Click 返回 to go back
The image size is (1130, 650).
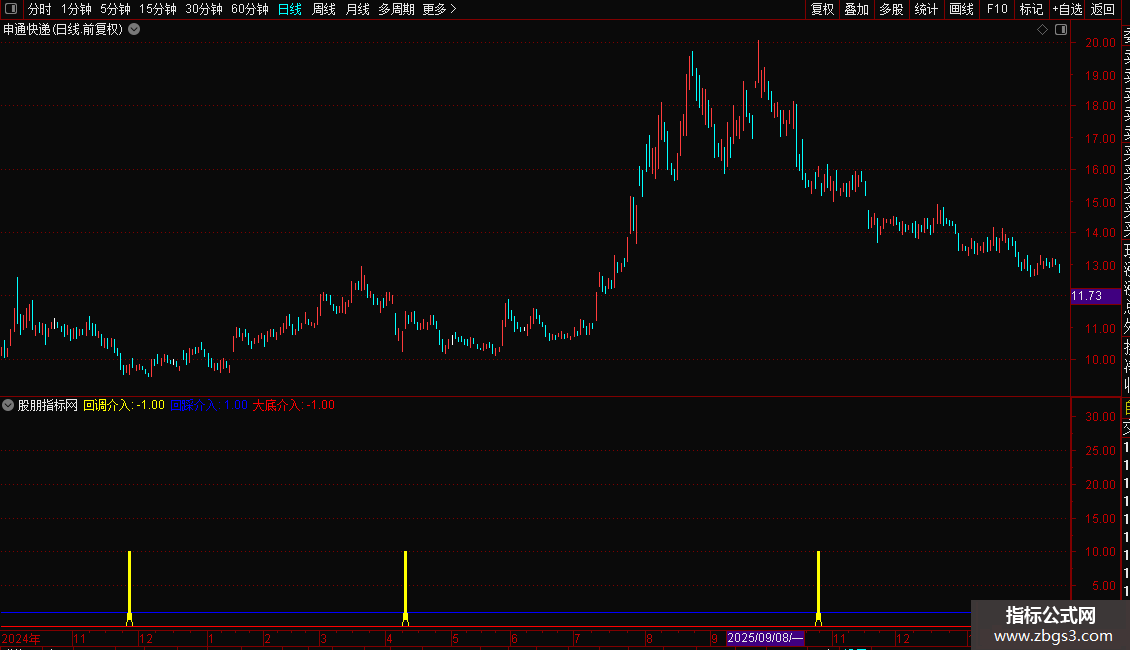coord(1103,9)
